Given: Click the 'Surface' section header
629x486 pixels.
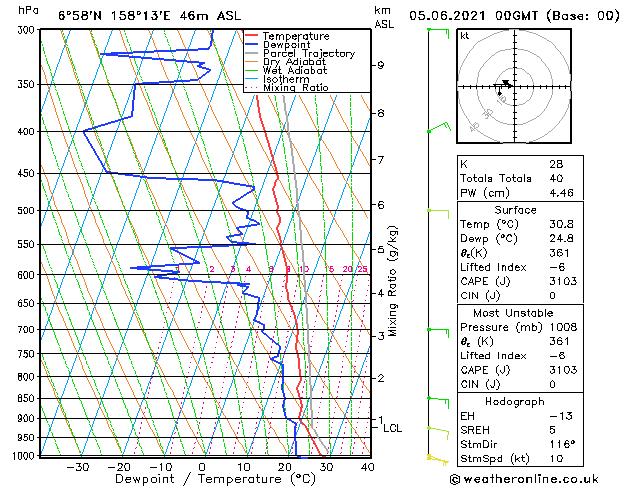Looking at the screenshot, I should pos(515,210).
